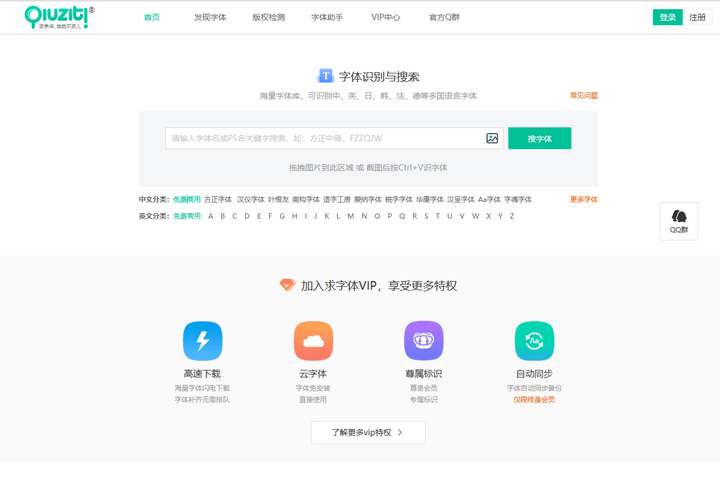Viewport: 720px width, 487px height.
Task: Click the 高速下载 title text
Action: click(202, 374)
